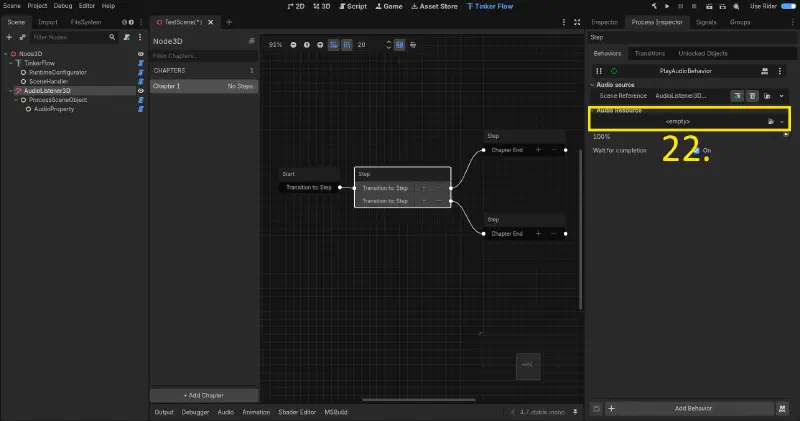Toggle visibility of Node3D root
The width and height of the screenshot is (800, 421).
pos(141,54)
